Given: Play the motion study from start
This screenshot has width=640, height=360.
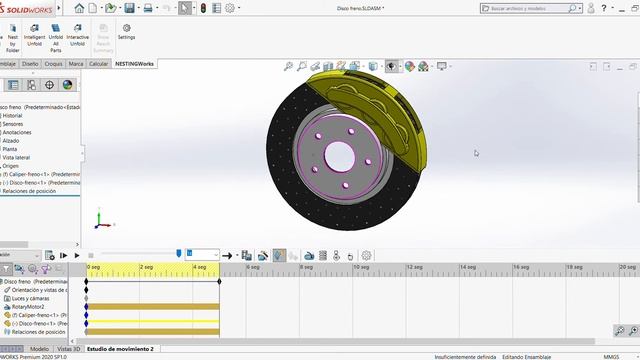Looking at the screenshot, I should point(63,256).
